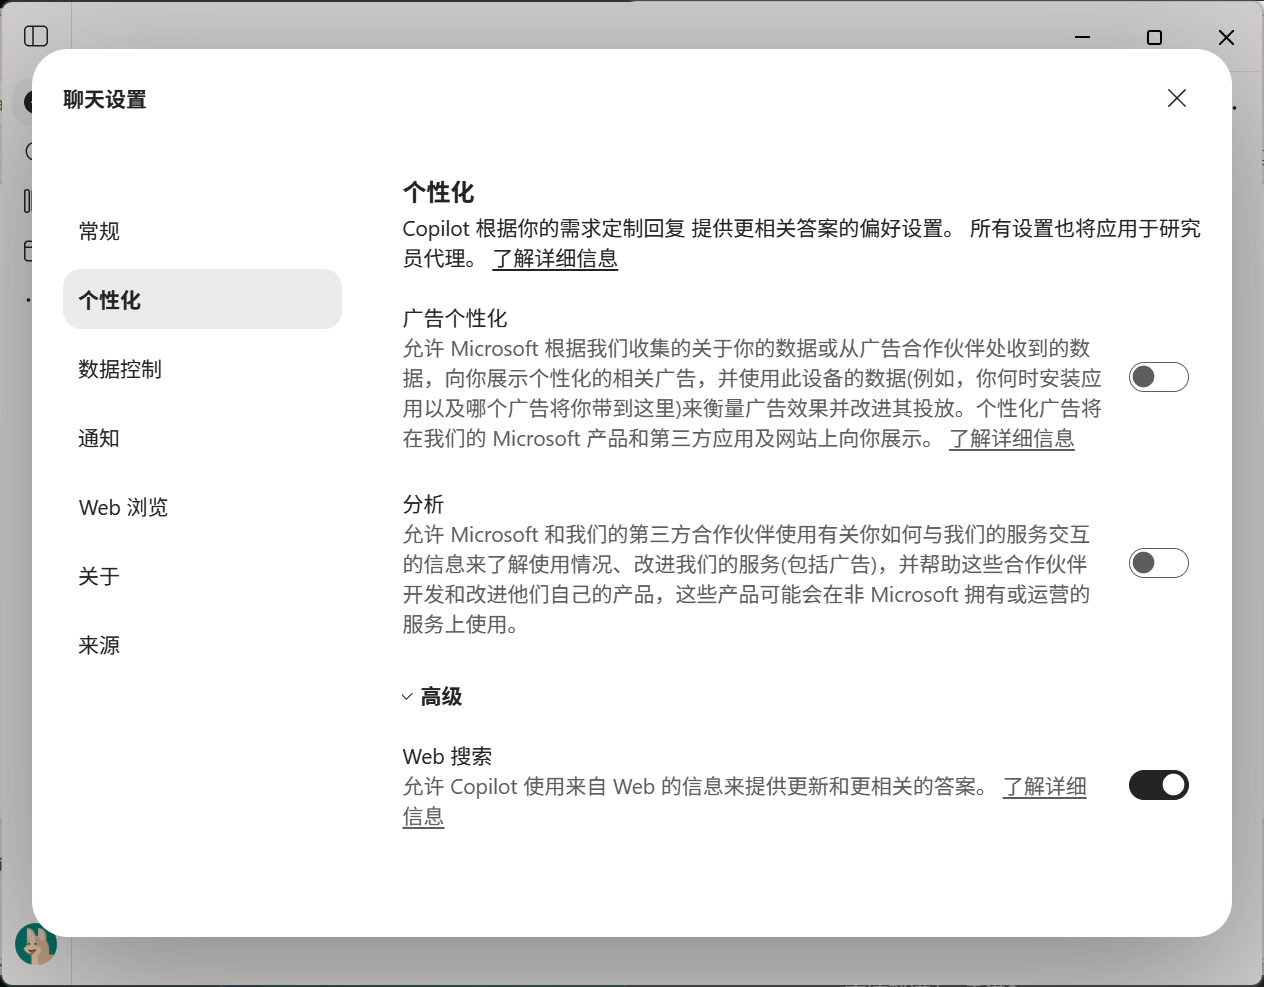Open 了解详细信息 link in 广告个性化

click(x=1012, y=438)
